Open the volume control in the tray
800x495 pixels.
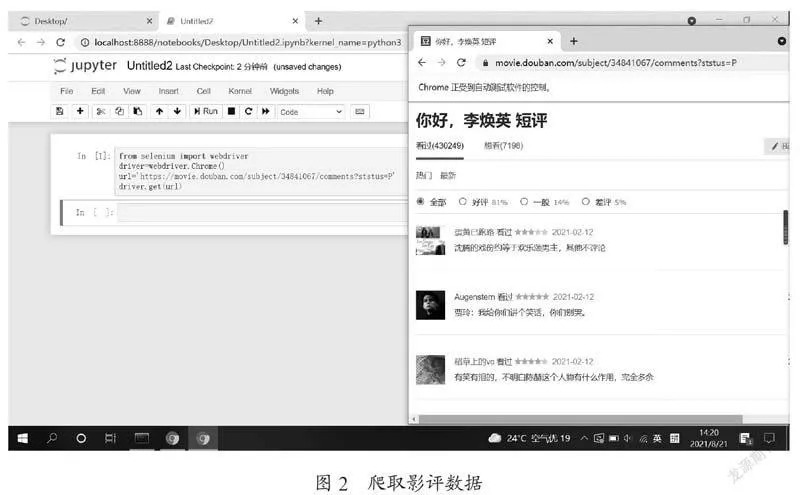(627, 438)
